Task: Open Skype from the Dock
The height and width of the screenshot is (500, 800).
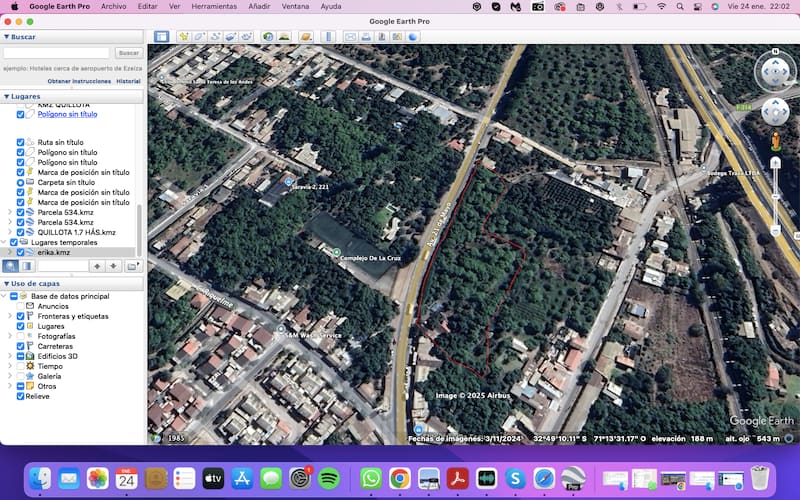Action: coord(516,479)
